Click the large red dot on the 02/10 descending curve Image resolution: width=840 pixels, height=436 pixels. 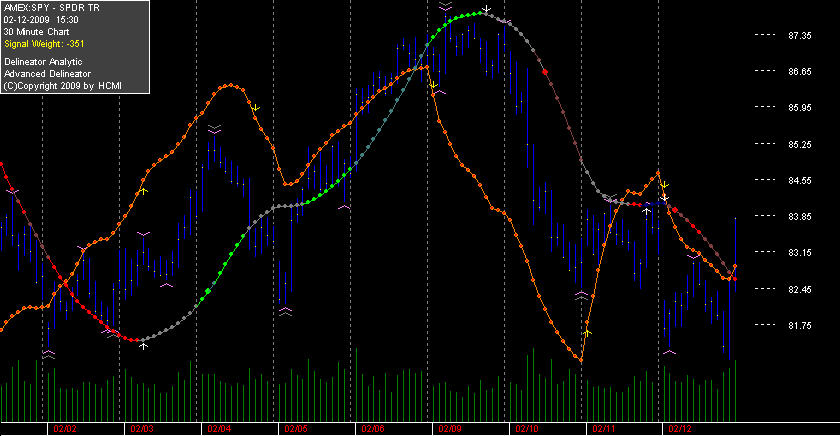545,71
